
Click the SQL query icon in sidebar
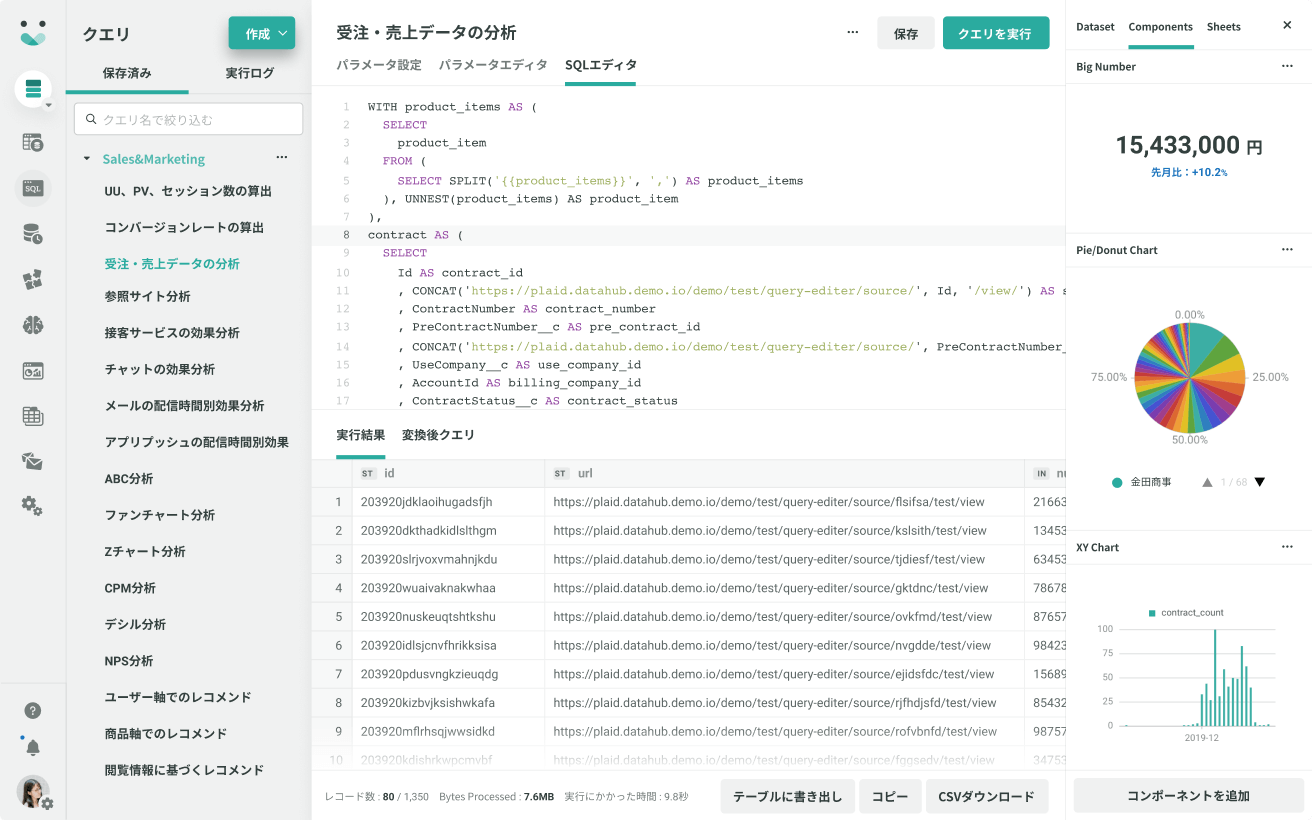point(33,188)
